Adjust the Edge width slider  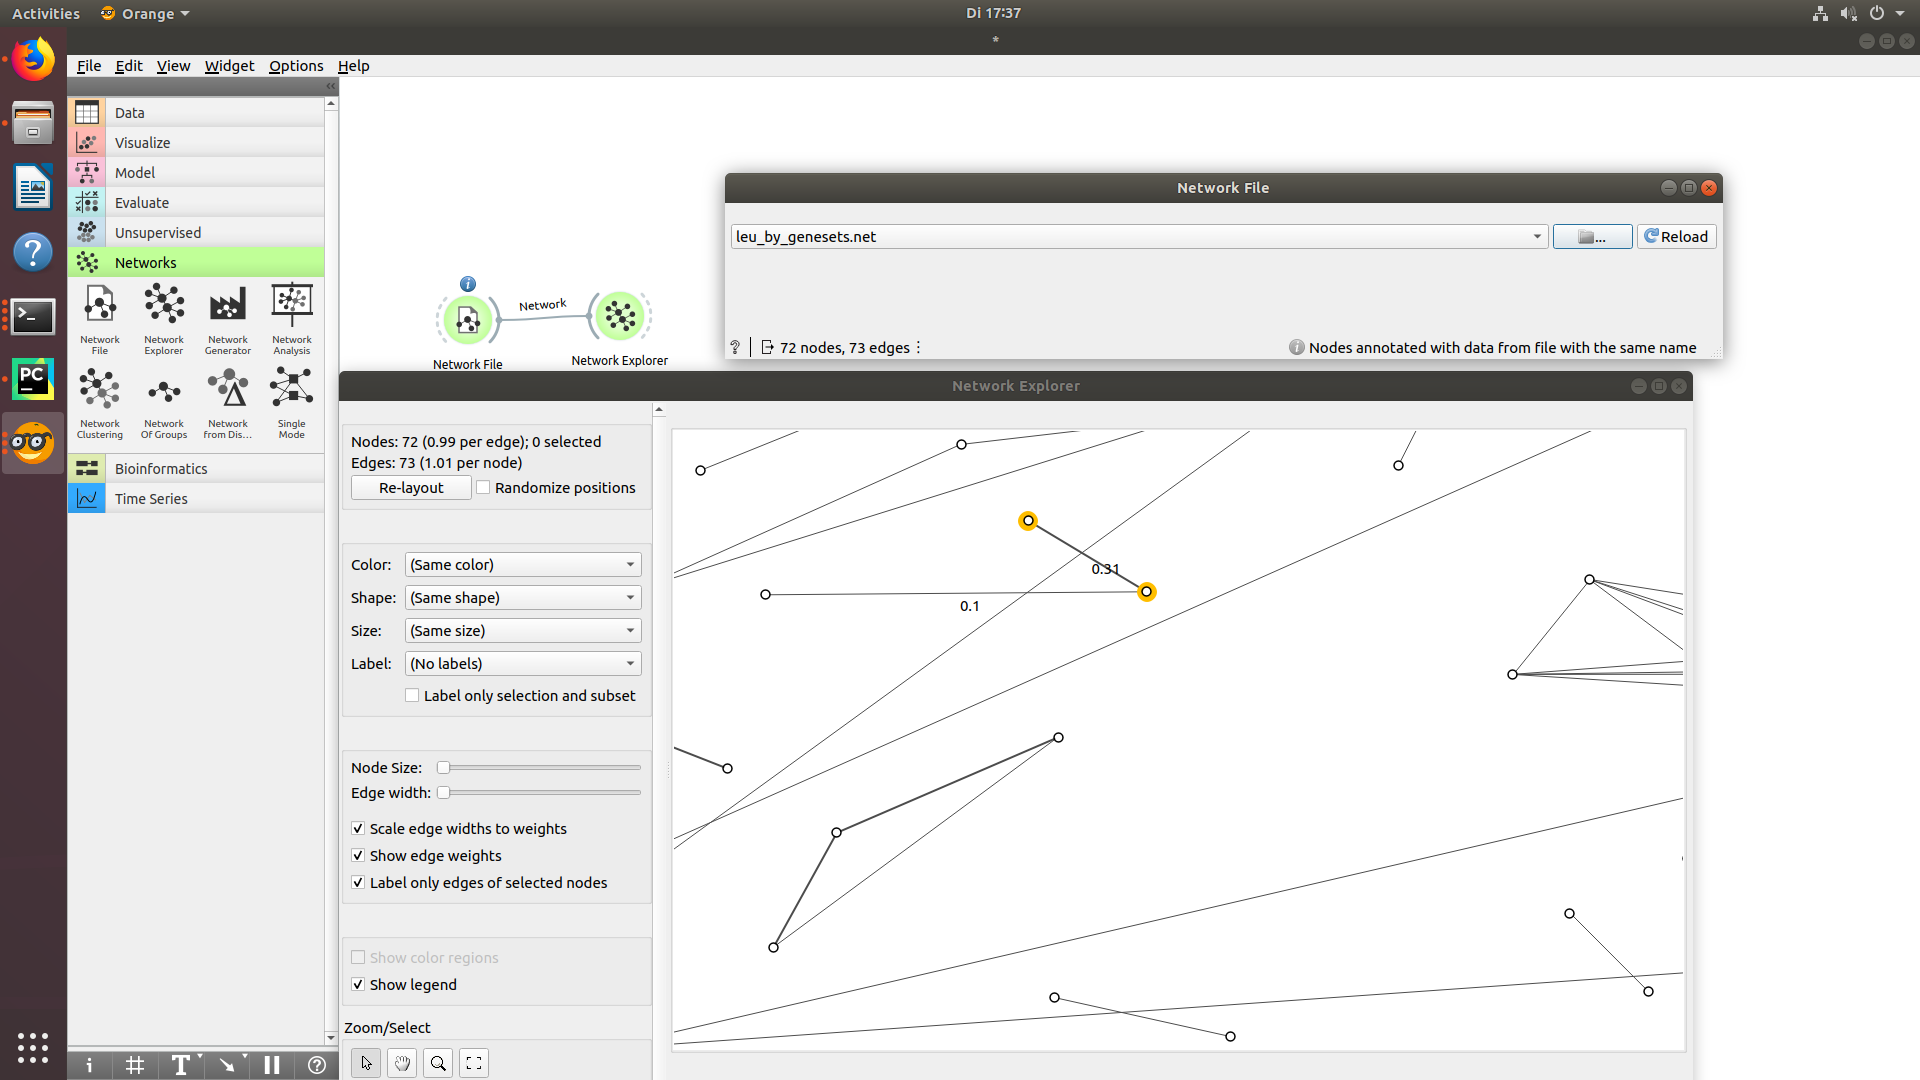point(540,793)
